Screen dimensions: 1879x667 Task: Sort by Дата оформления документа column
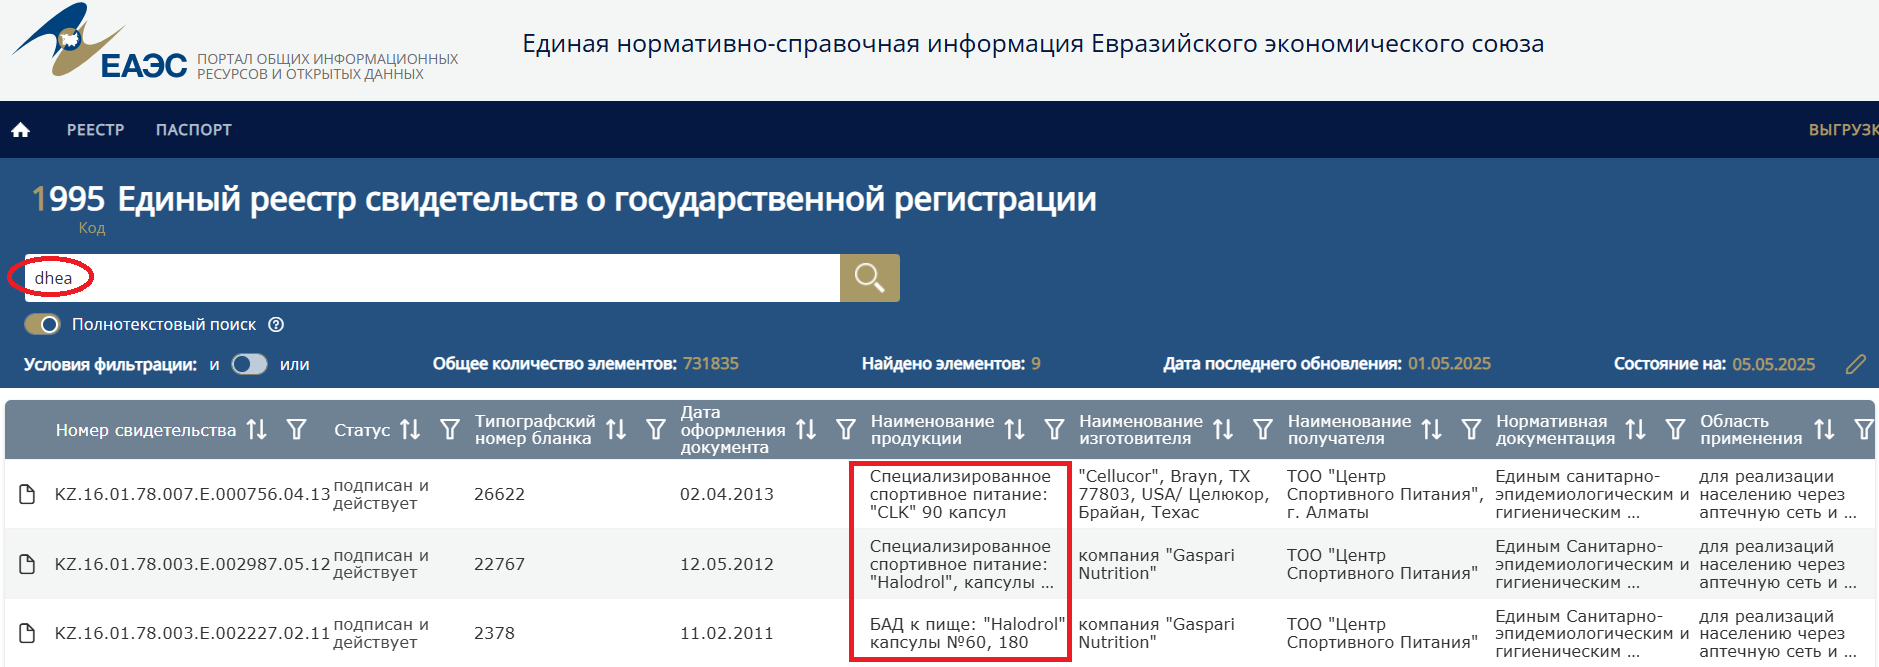(x=806, y=429)
